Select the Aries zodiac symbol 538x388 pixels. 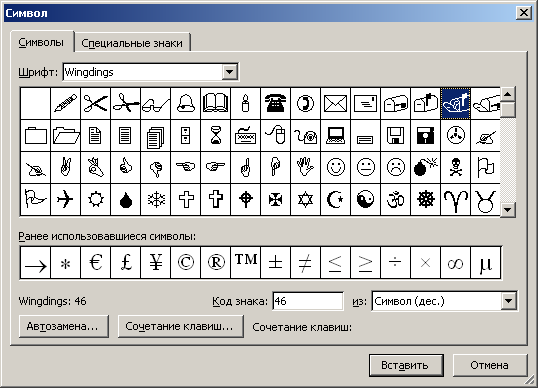[x=456, y=199]
